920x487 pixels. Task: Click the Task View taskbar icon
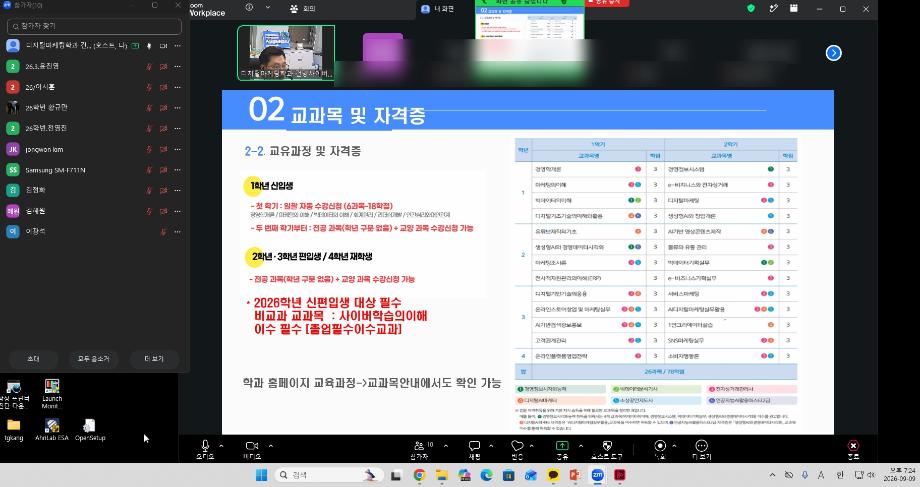click(397, 475)
